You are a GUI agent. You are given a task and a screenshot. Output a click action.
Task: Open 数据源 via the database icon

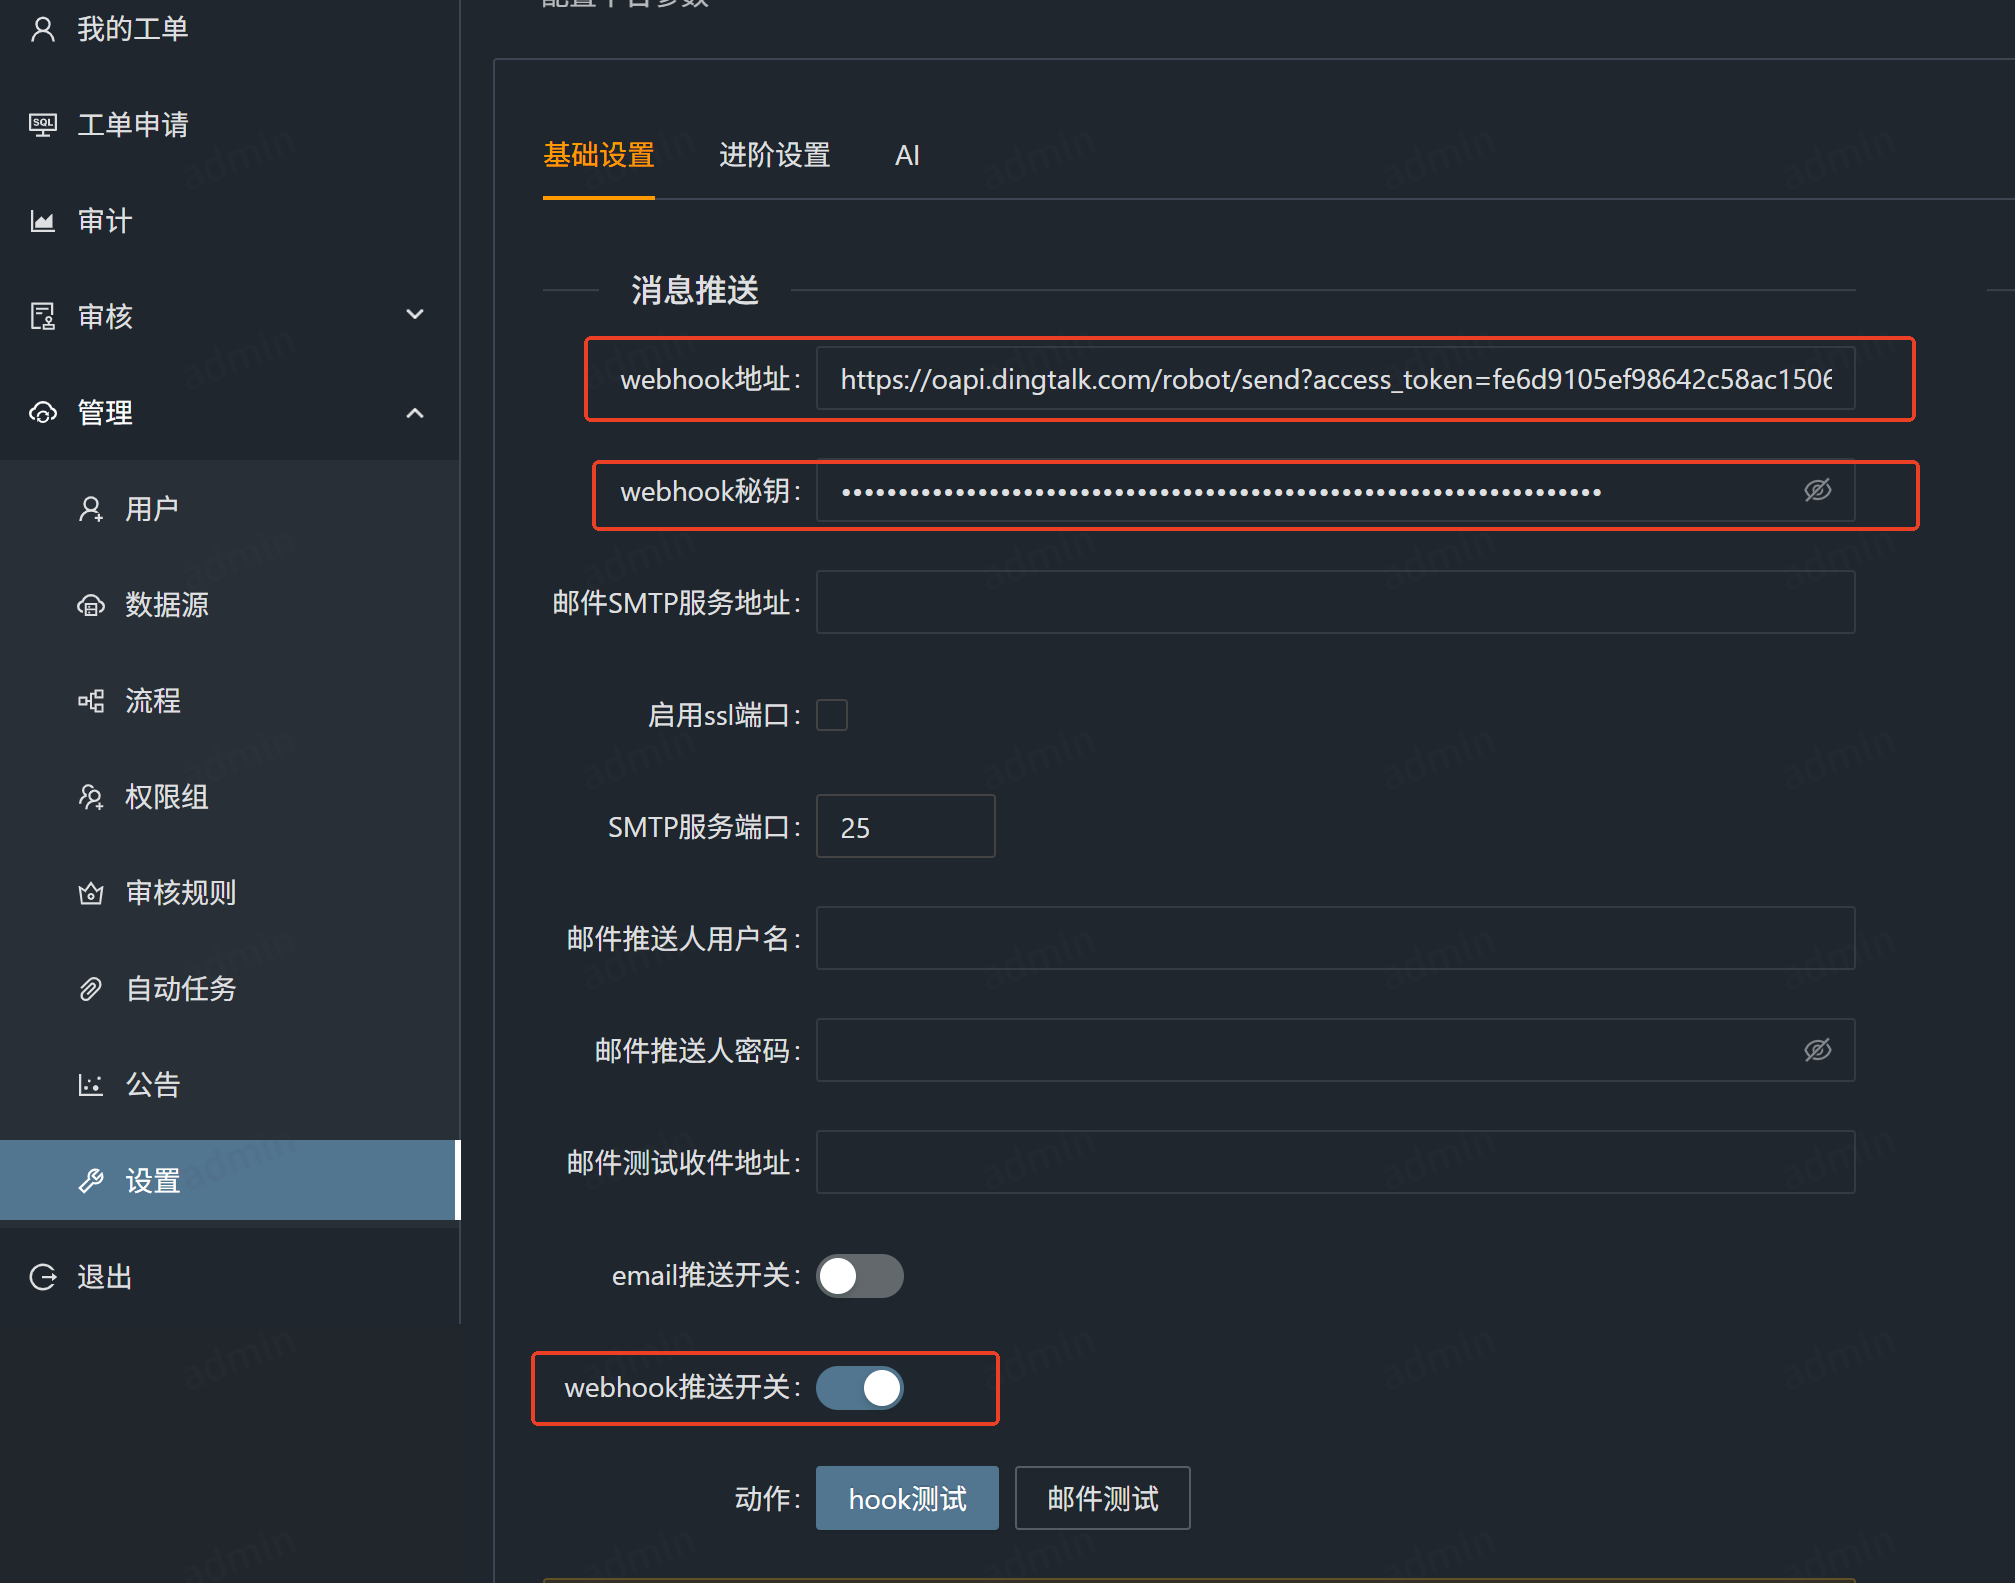tap(91, 605)
